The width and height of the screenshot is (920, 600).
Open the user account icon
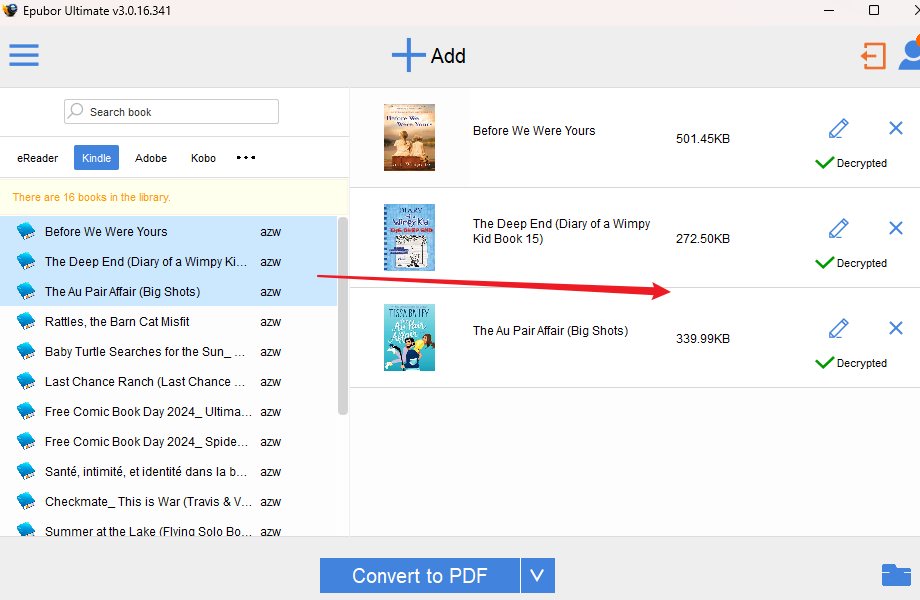[909, 54]
